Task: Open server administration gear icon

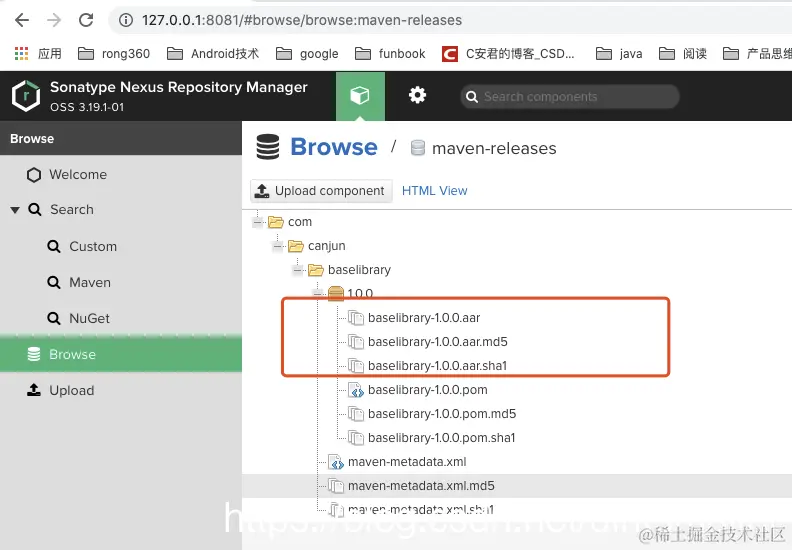Action: pyautogui.click(x=417, y=95)
